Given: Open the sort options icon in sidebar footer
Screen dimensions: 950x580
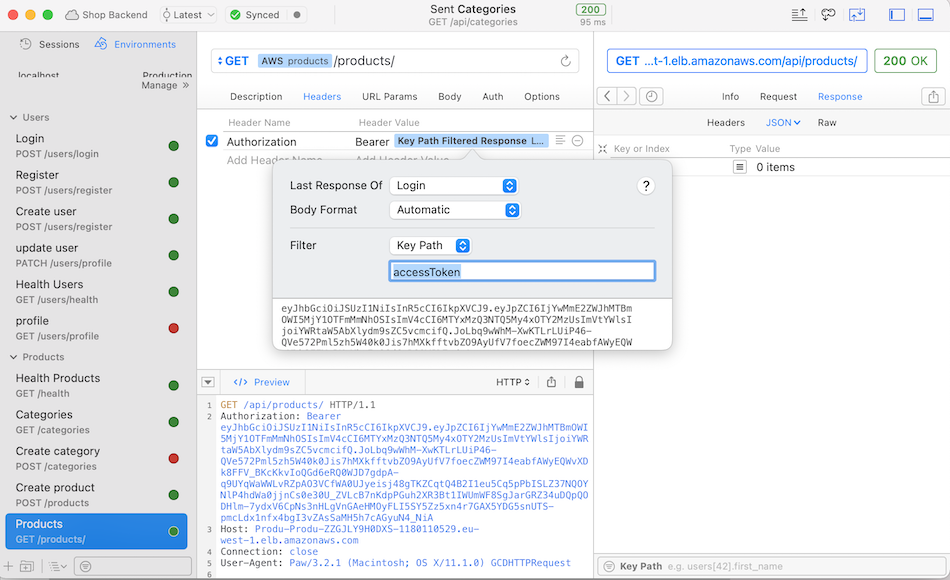Looking at the screenshot, I should tap(58, 567).
